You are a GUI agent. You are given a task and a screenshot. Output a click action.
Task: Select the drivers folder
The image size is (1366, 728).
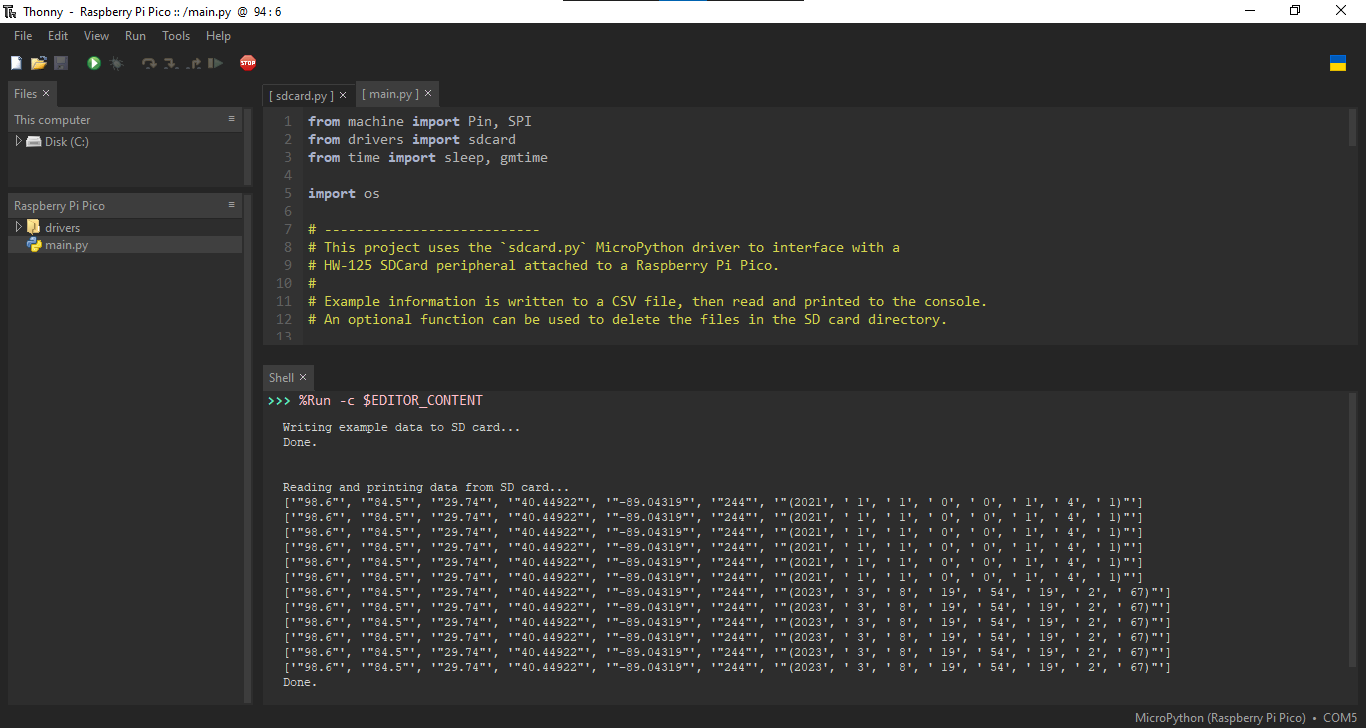[x=62, y=227]
